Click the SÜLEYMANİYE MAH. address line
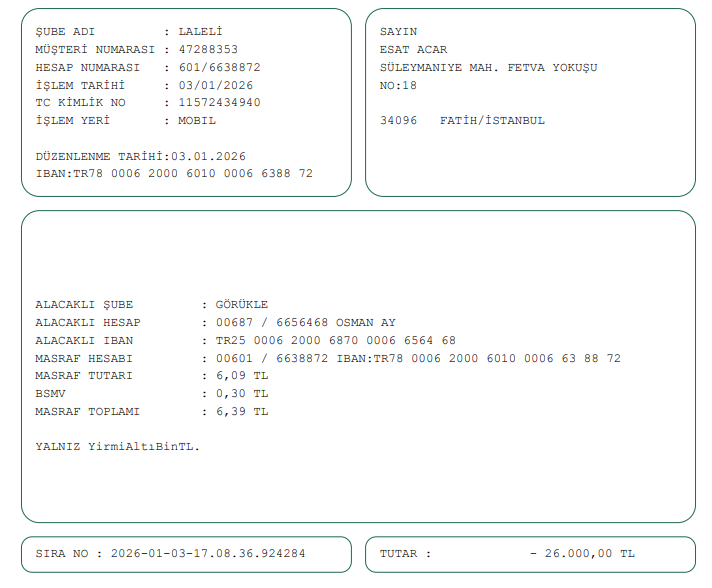712x588 pixels. coord(489,67)
